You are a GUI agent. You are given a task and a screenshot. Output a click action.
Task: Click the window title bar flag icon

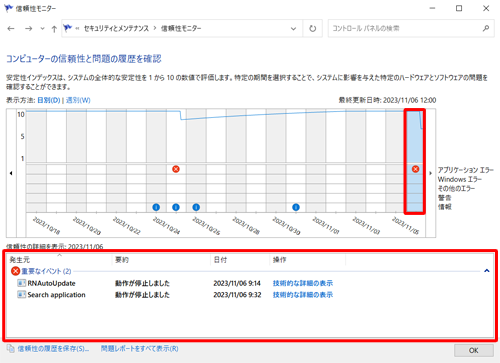[8, 8]
